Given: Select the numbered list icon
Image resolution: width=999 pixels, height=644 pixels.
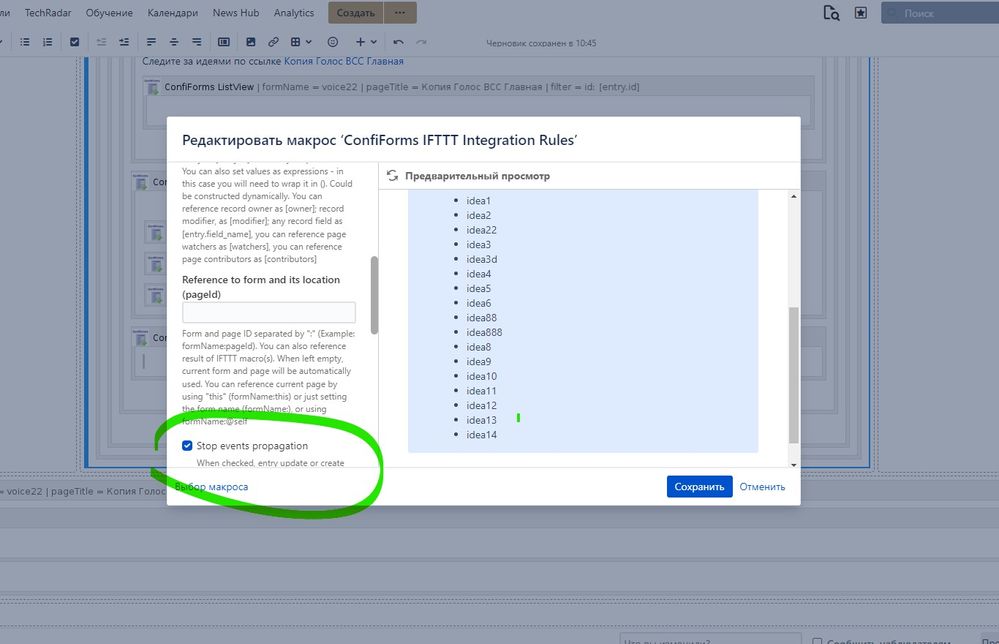Looking at the screenshot, I should click(47, 41).
